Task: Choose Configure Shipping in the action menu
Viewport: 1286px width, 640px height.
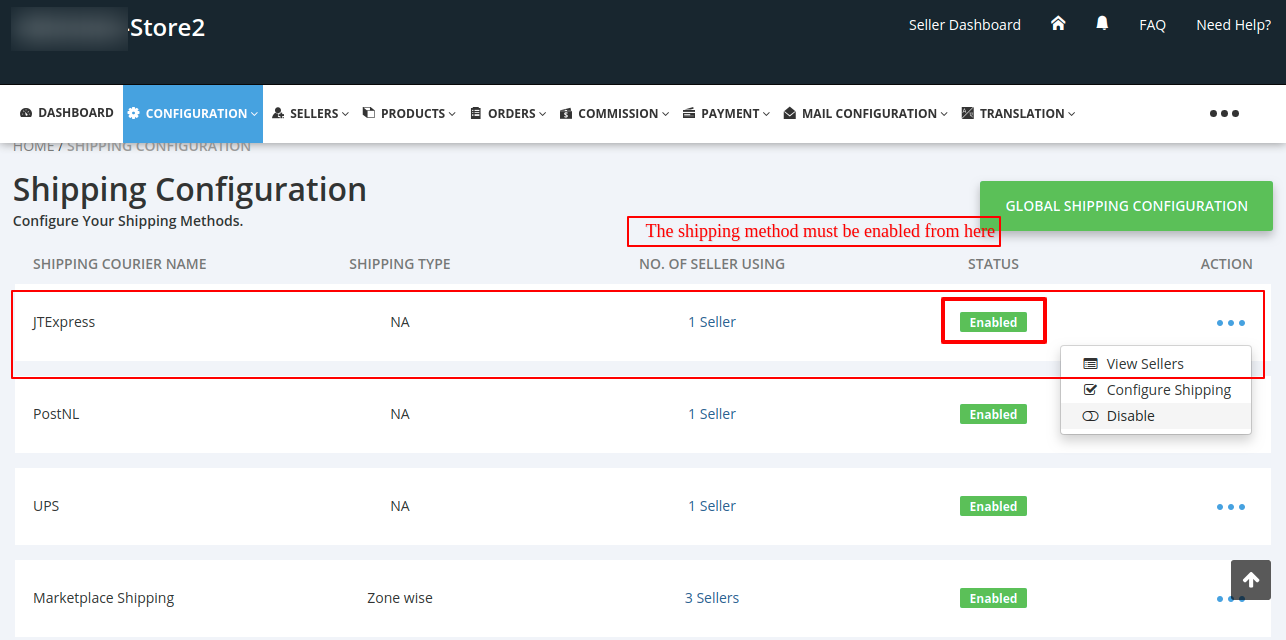Action: pos(1156,390)
